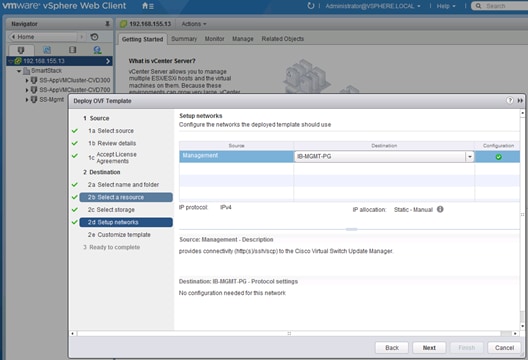This screenshot has width=528, height=360.
Task: Click the IPv4 protocol value
Action: (226, 207)
